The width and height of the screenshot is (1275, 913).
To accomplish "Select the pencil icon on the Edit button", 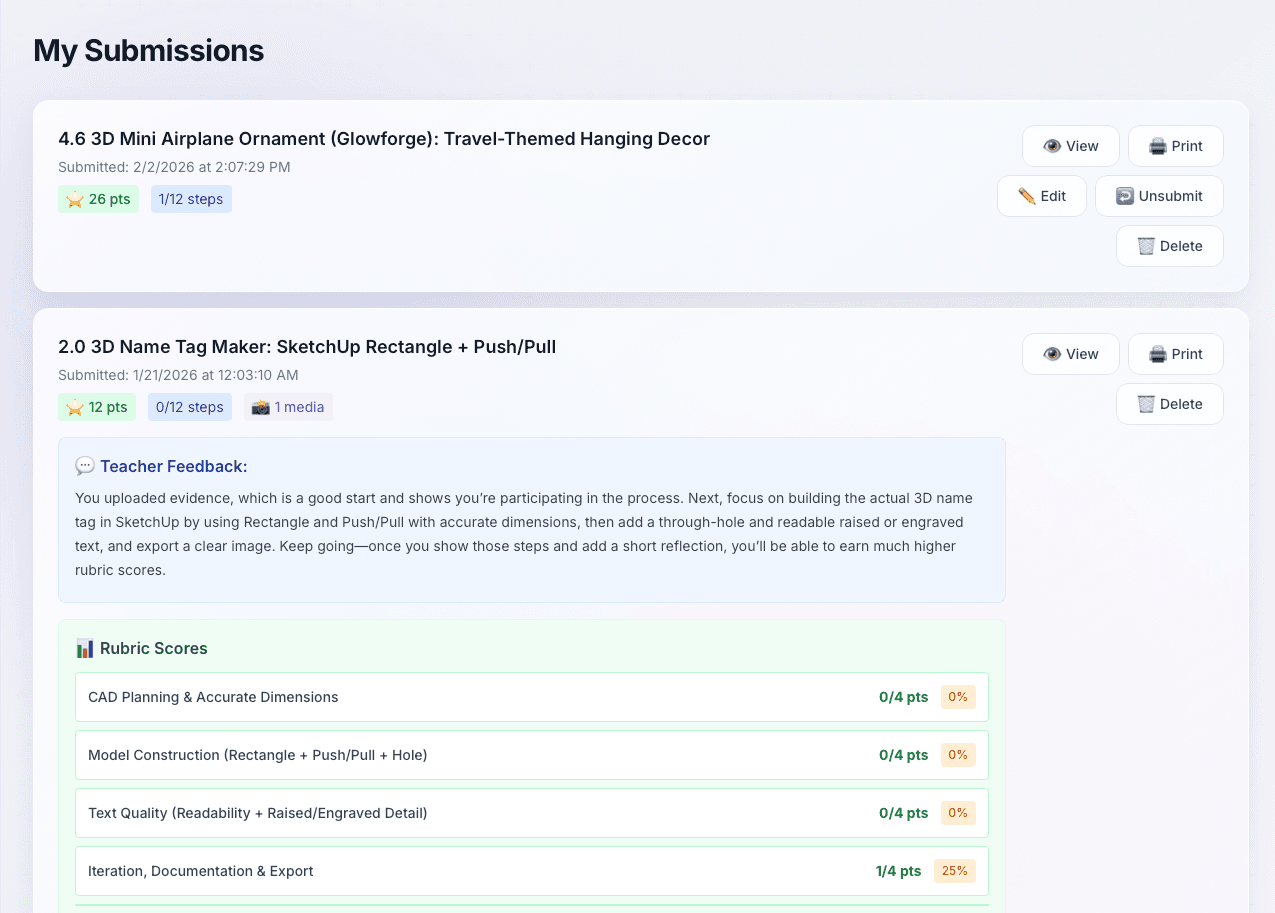I will 1025,195.
